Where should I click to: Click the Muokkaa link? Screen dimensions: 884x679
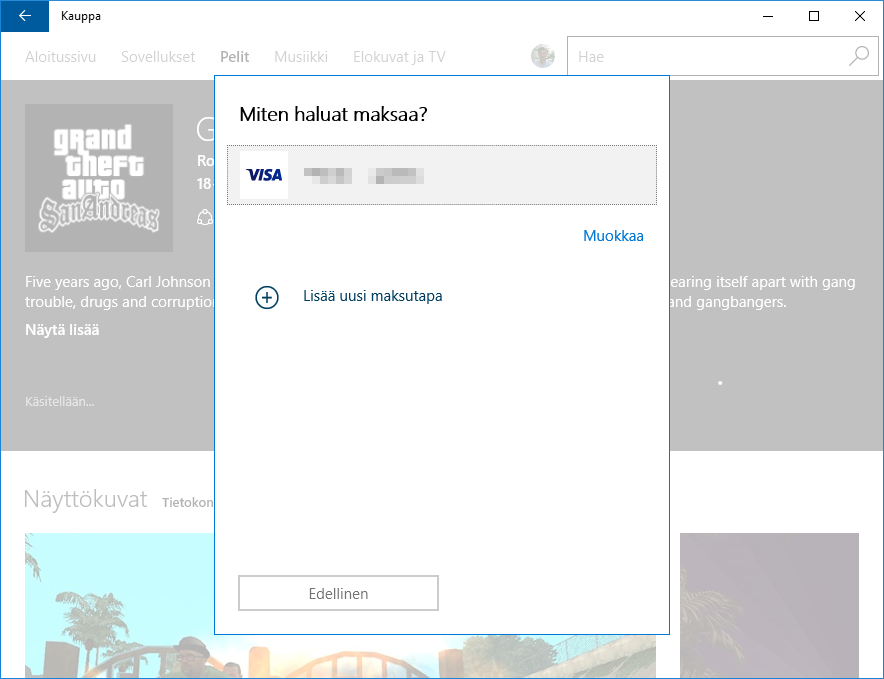[x=613, y=237]
